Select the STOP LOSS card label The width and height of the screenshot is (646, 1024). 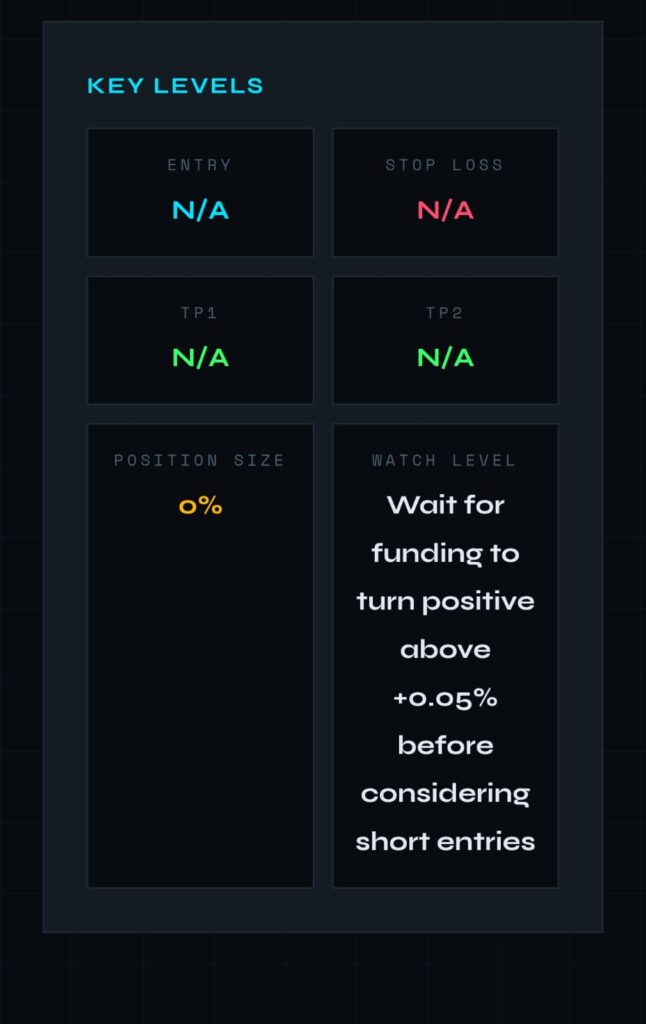coord(445,165)
